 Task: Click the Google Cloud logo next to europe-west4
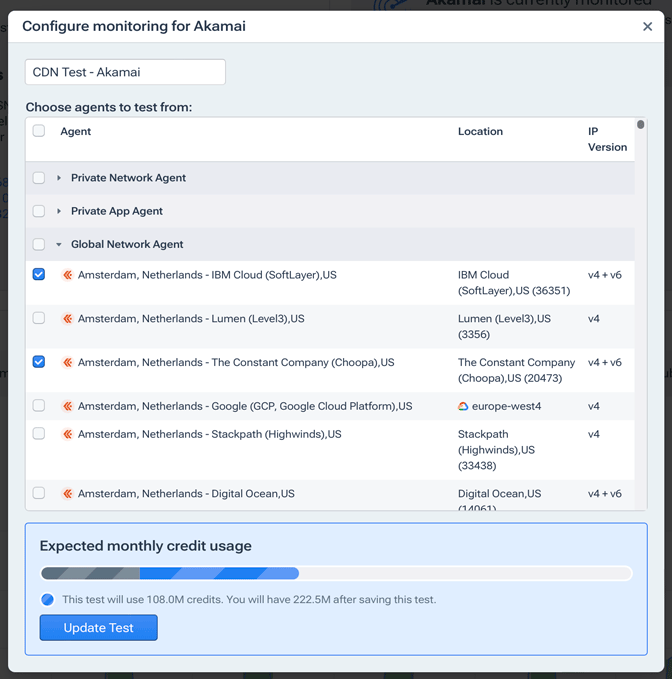(x=463, y=407)
